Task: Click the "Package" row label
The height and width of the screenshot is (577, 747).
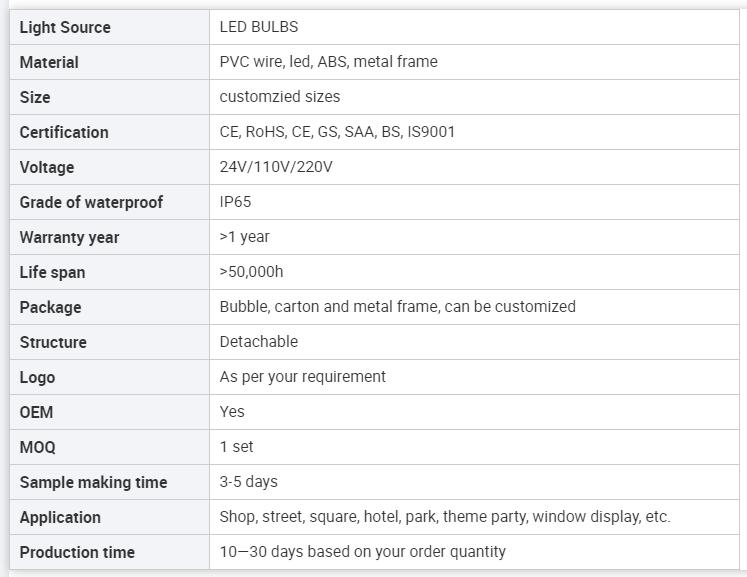Action: (x=50, y=307)
